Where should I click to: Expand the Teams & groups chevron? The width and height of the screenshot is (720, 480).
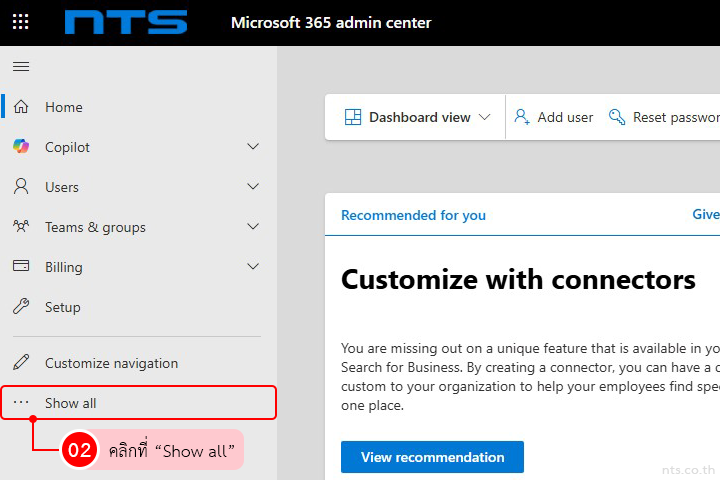(x=253, y=227)
